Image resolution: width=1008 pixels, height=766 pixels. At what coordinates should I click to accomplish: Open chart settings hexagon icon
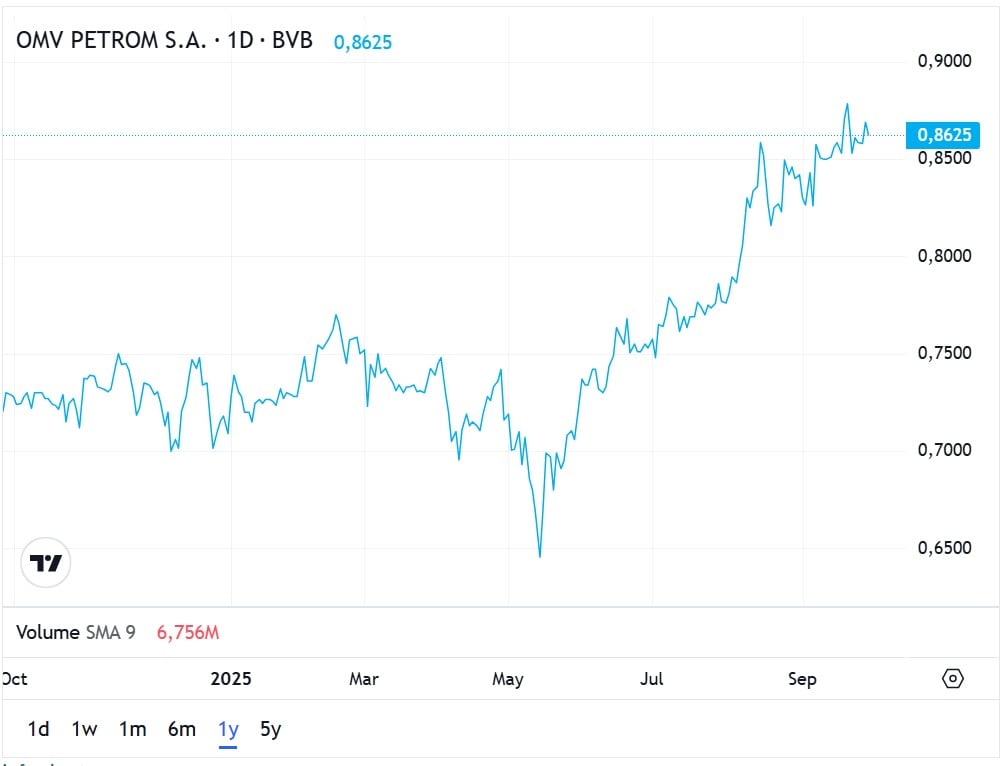[x=953, y=679]
